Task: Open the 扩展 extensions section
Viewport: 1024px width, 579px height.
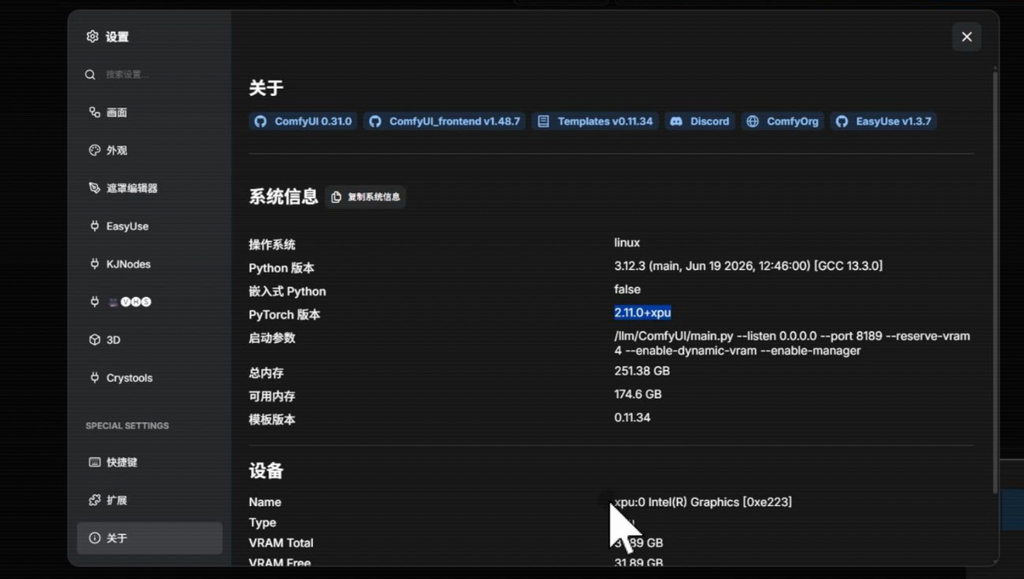Action: [150, 500]
